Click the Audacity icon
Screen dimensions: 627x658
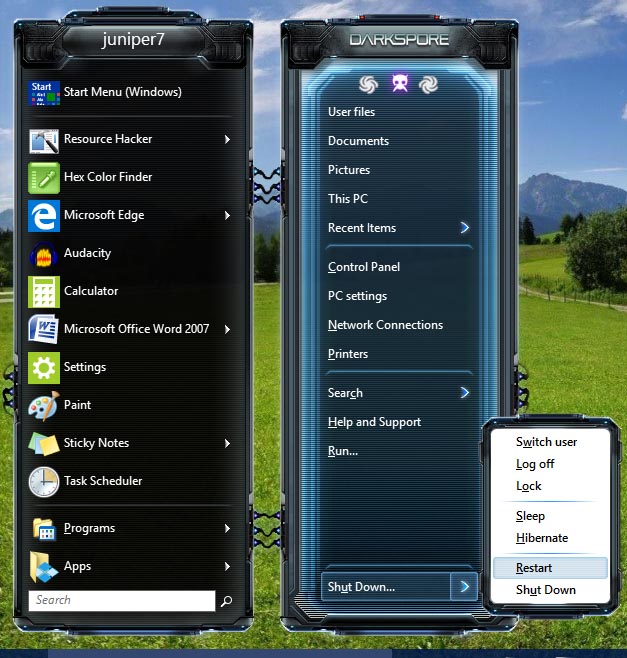(x=44, y=253)
